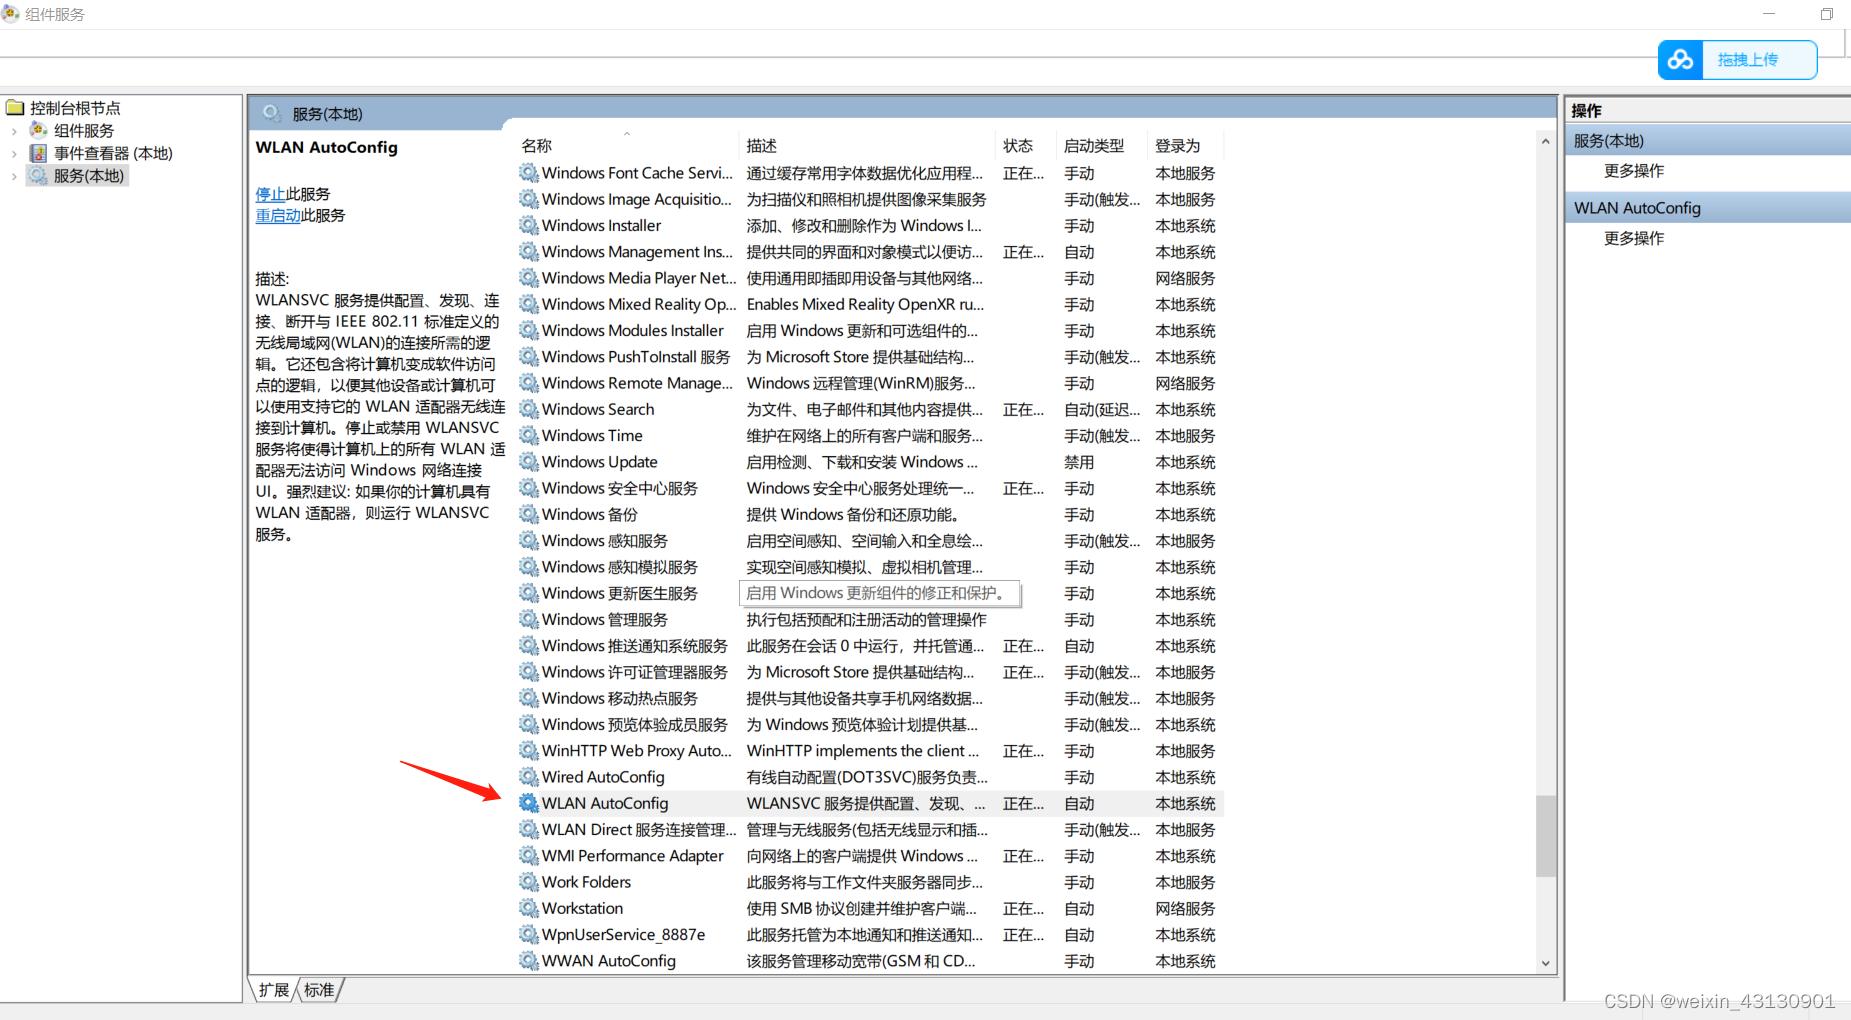This screenshot has width=1851, height=1020.
Task: Select the WLAN Direct 服务连接管理 row
Action: point(870,830)
